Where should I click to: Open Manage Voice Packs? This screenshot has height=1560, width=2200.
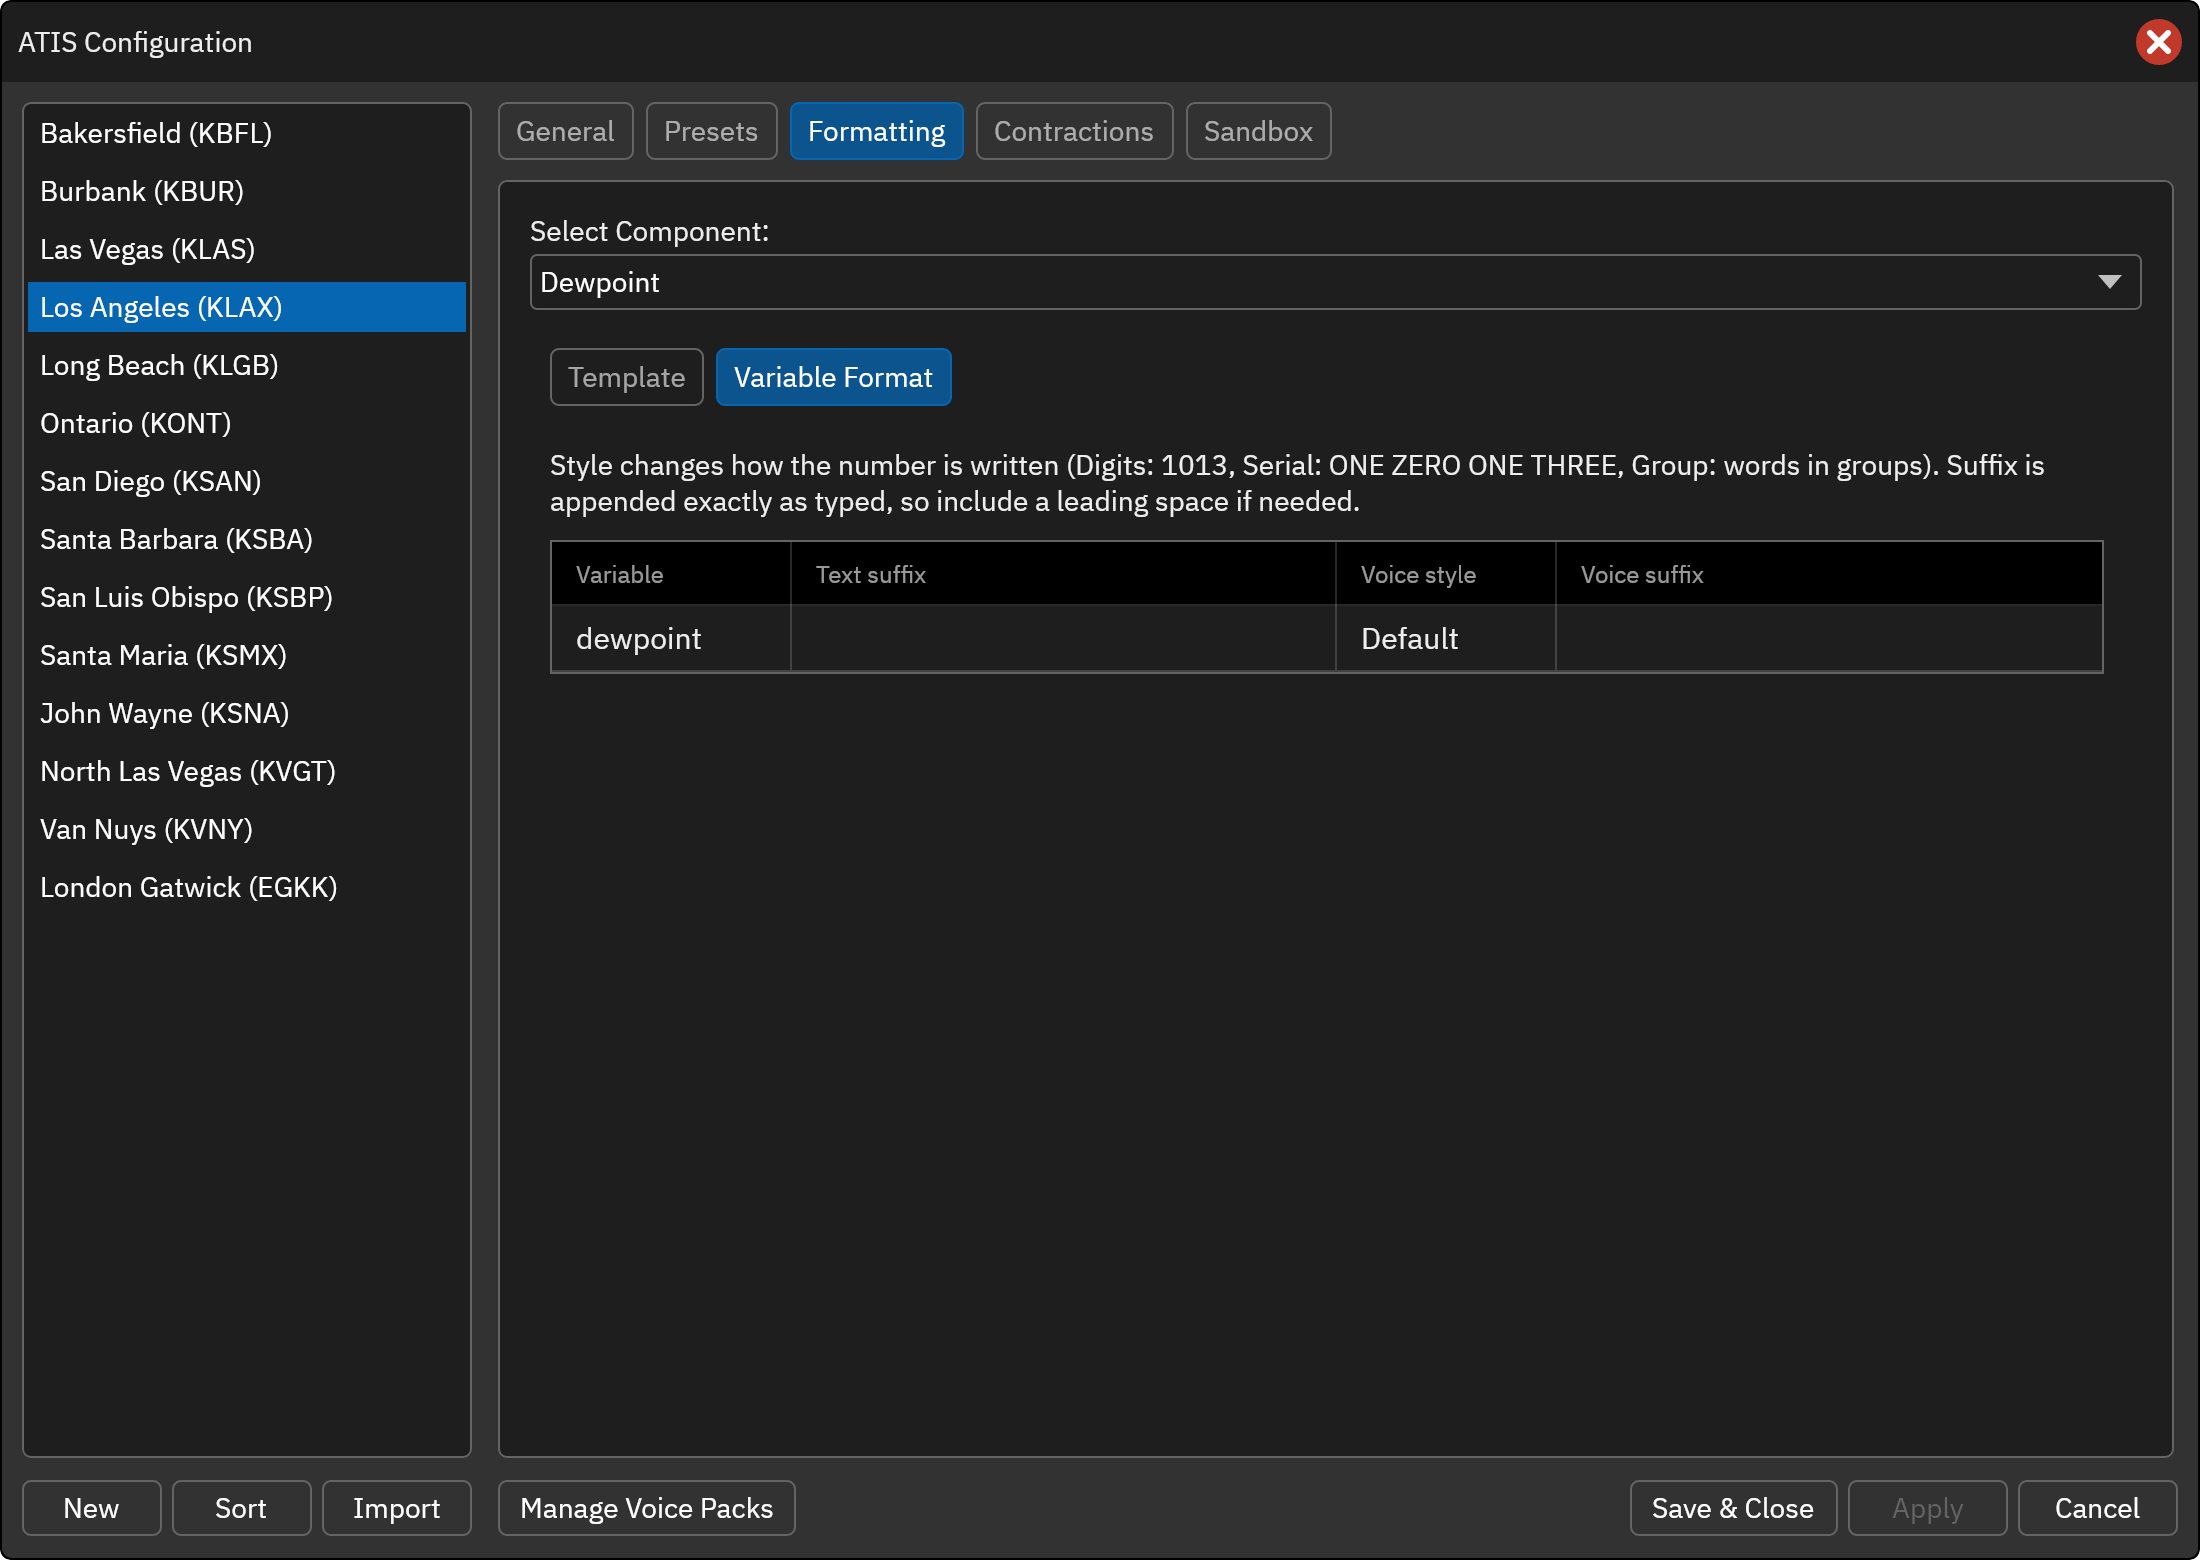(647, 1508)
